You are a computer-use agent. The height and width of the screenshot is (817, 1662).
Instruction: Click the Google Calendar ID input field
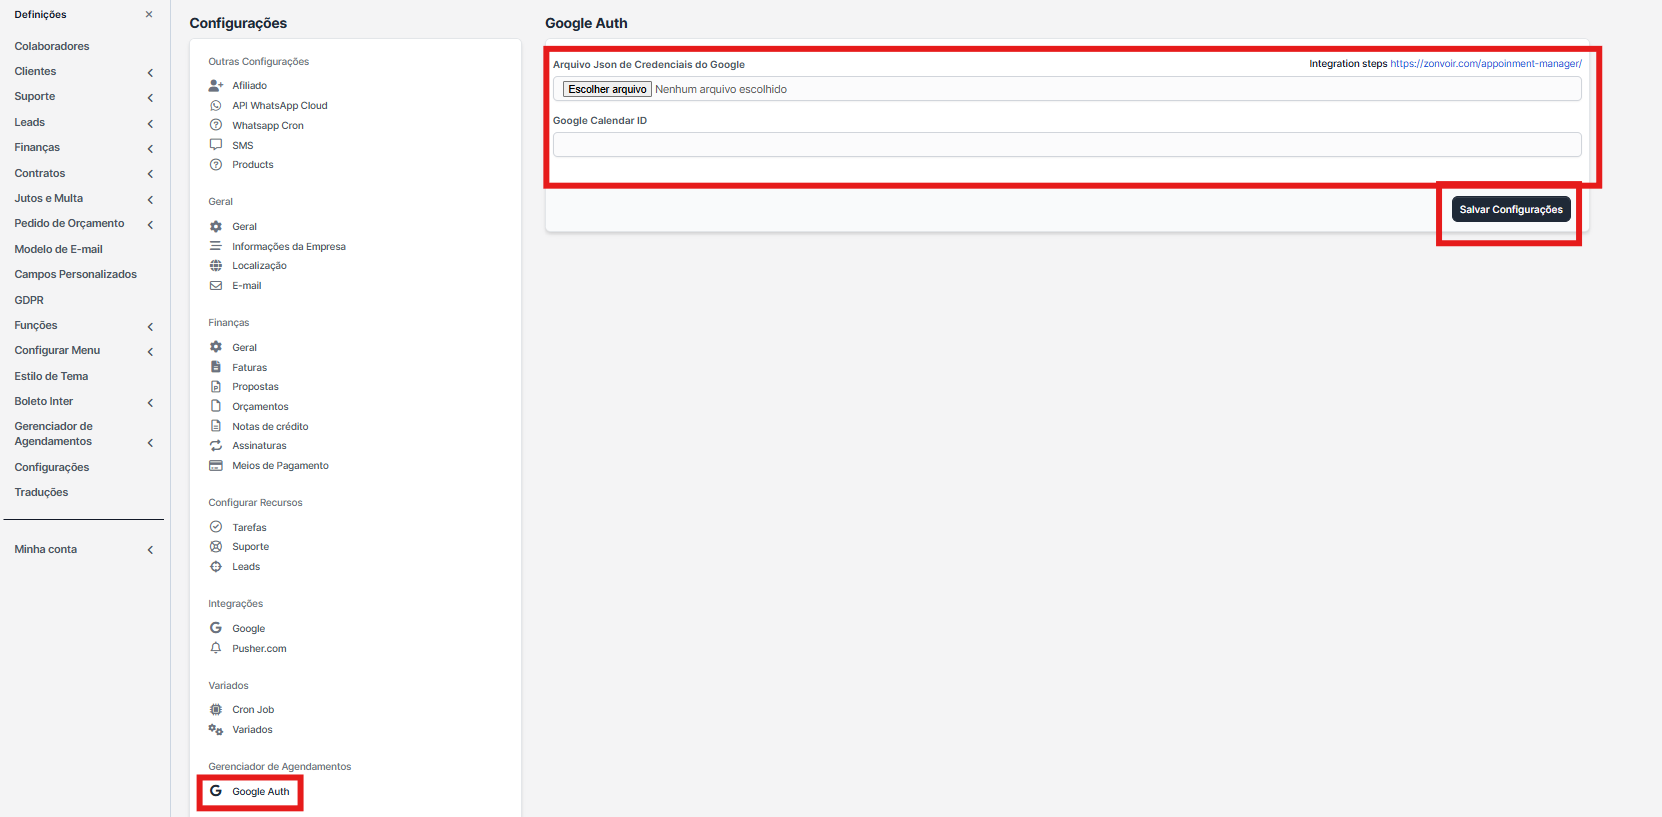(1066, 145)
